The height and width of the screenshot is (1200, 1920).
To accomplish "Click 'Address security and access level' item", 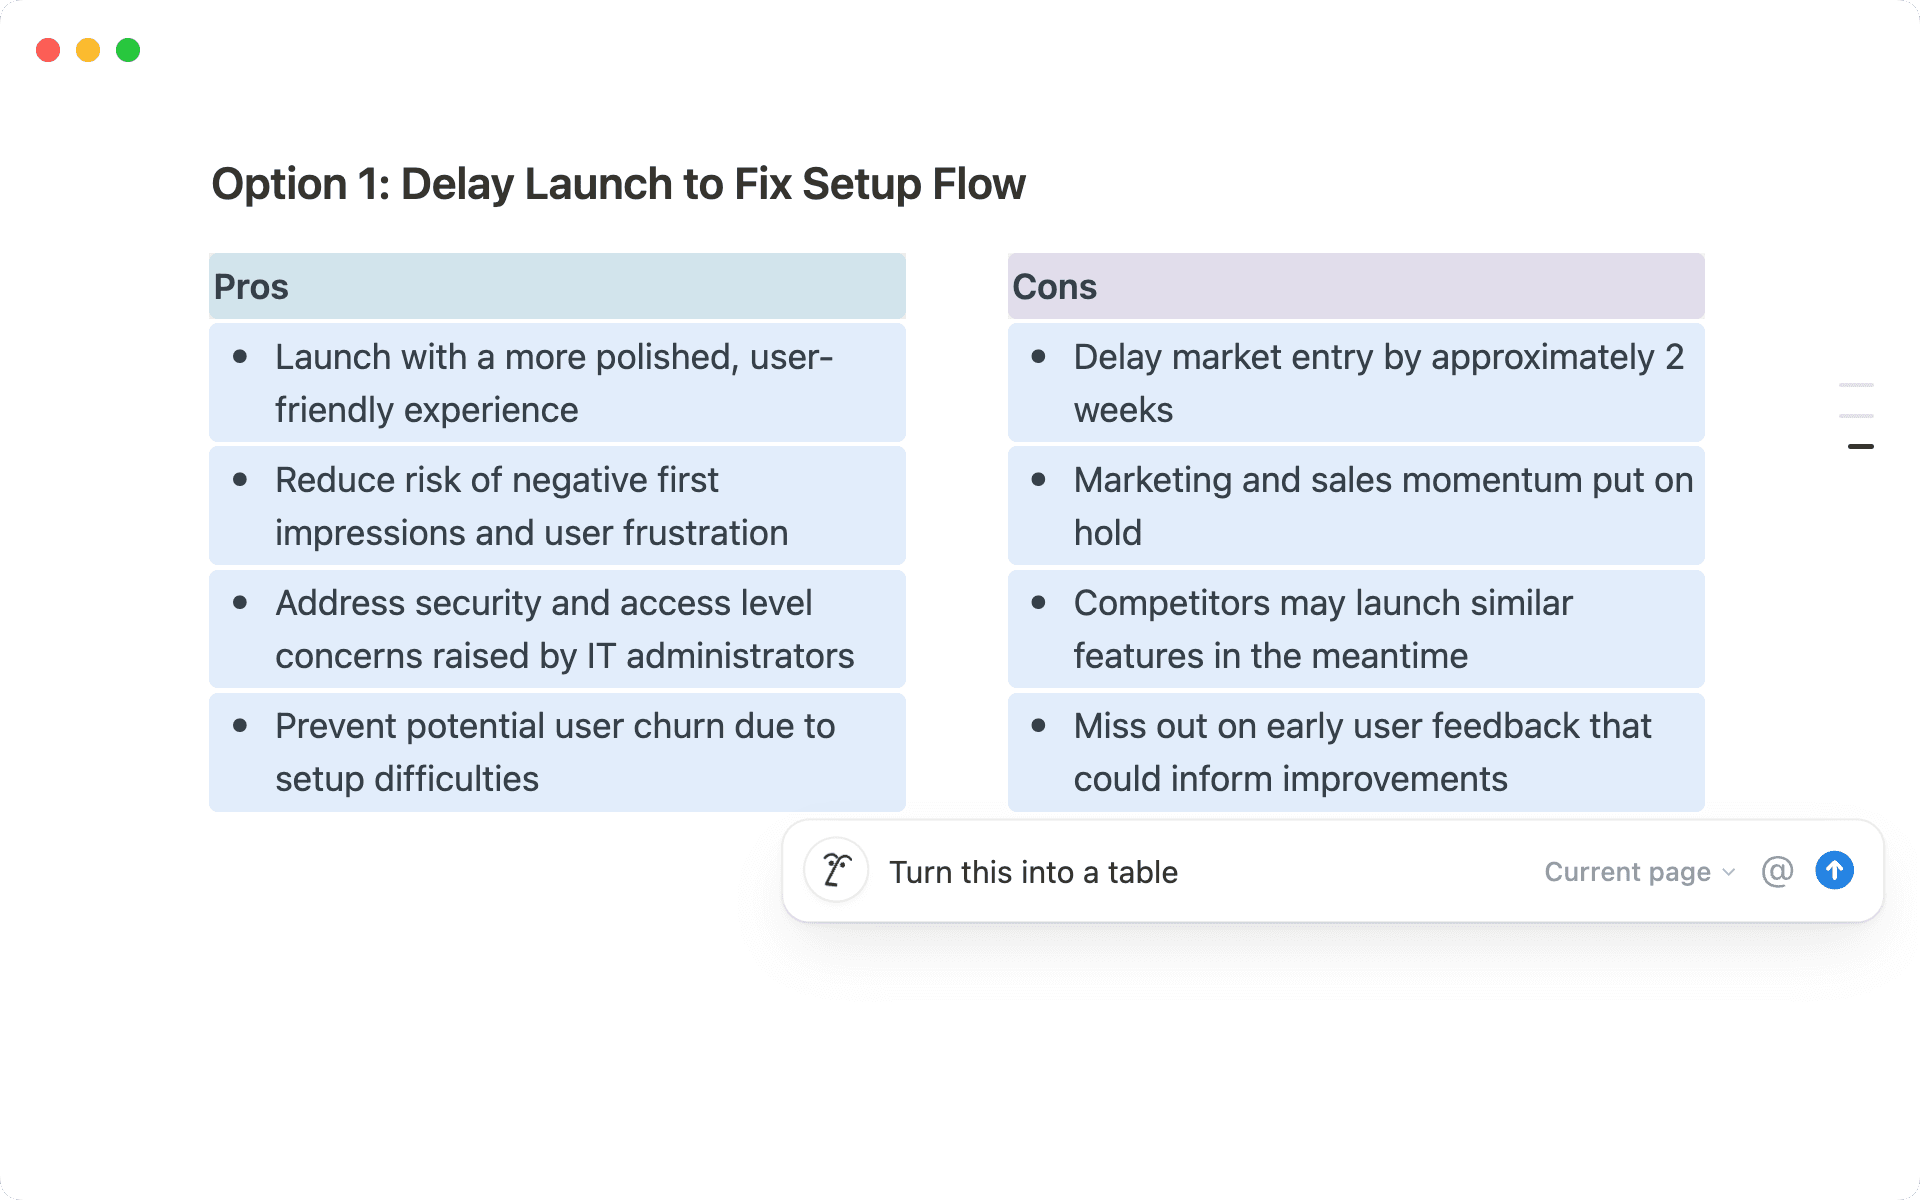I will pos(564,629).
